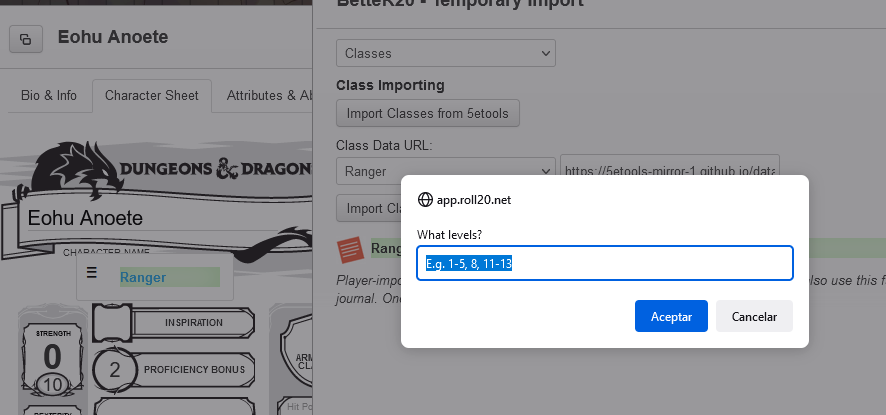Image resolution: width=886 pixels, height=415 pixels.
Task: Open the Ranger class dropdown
Action: 446,171
